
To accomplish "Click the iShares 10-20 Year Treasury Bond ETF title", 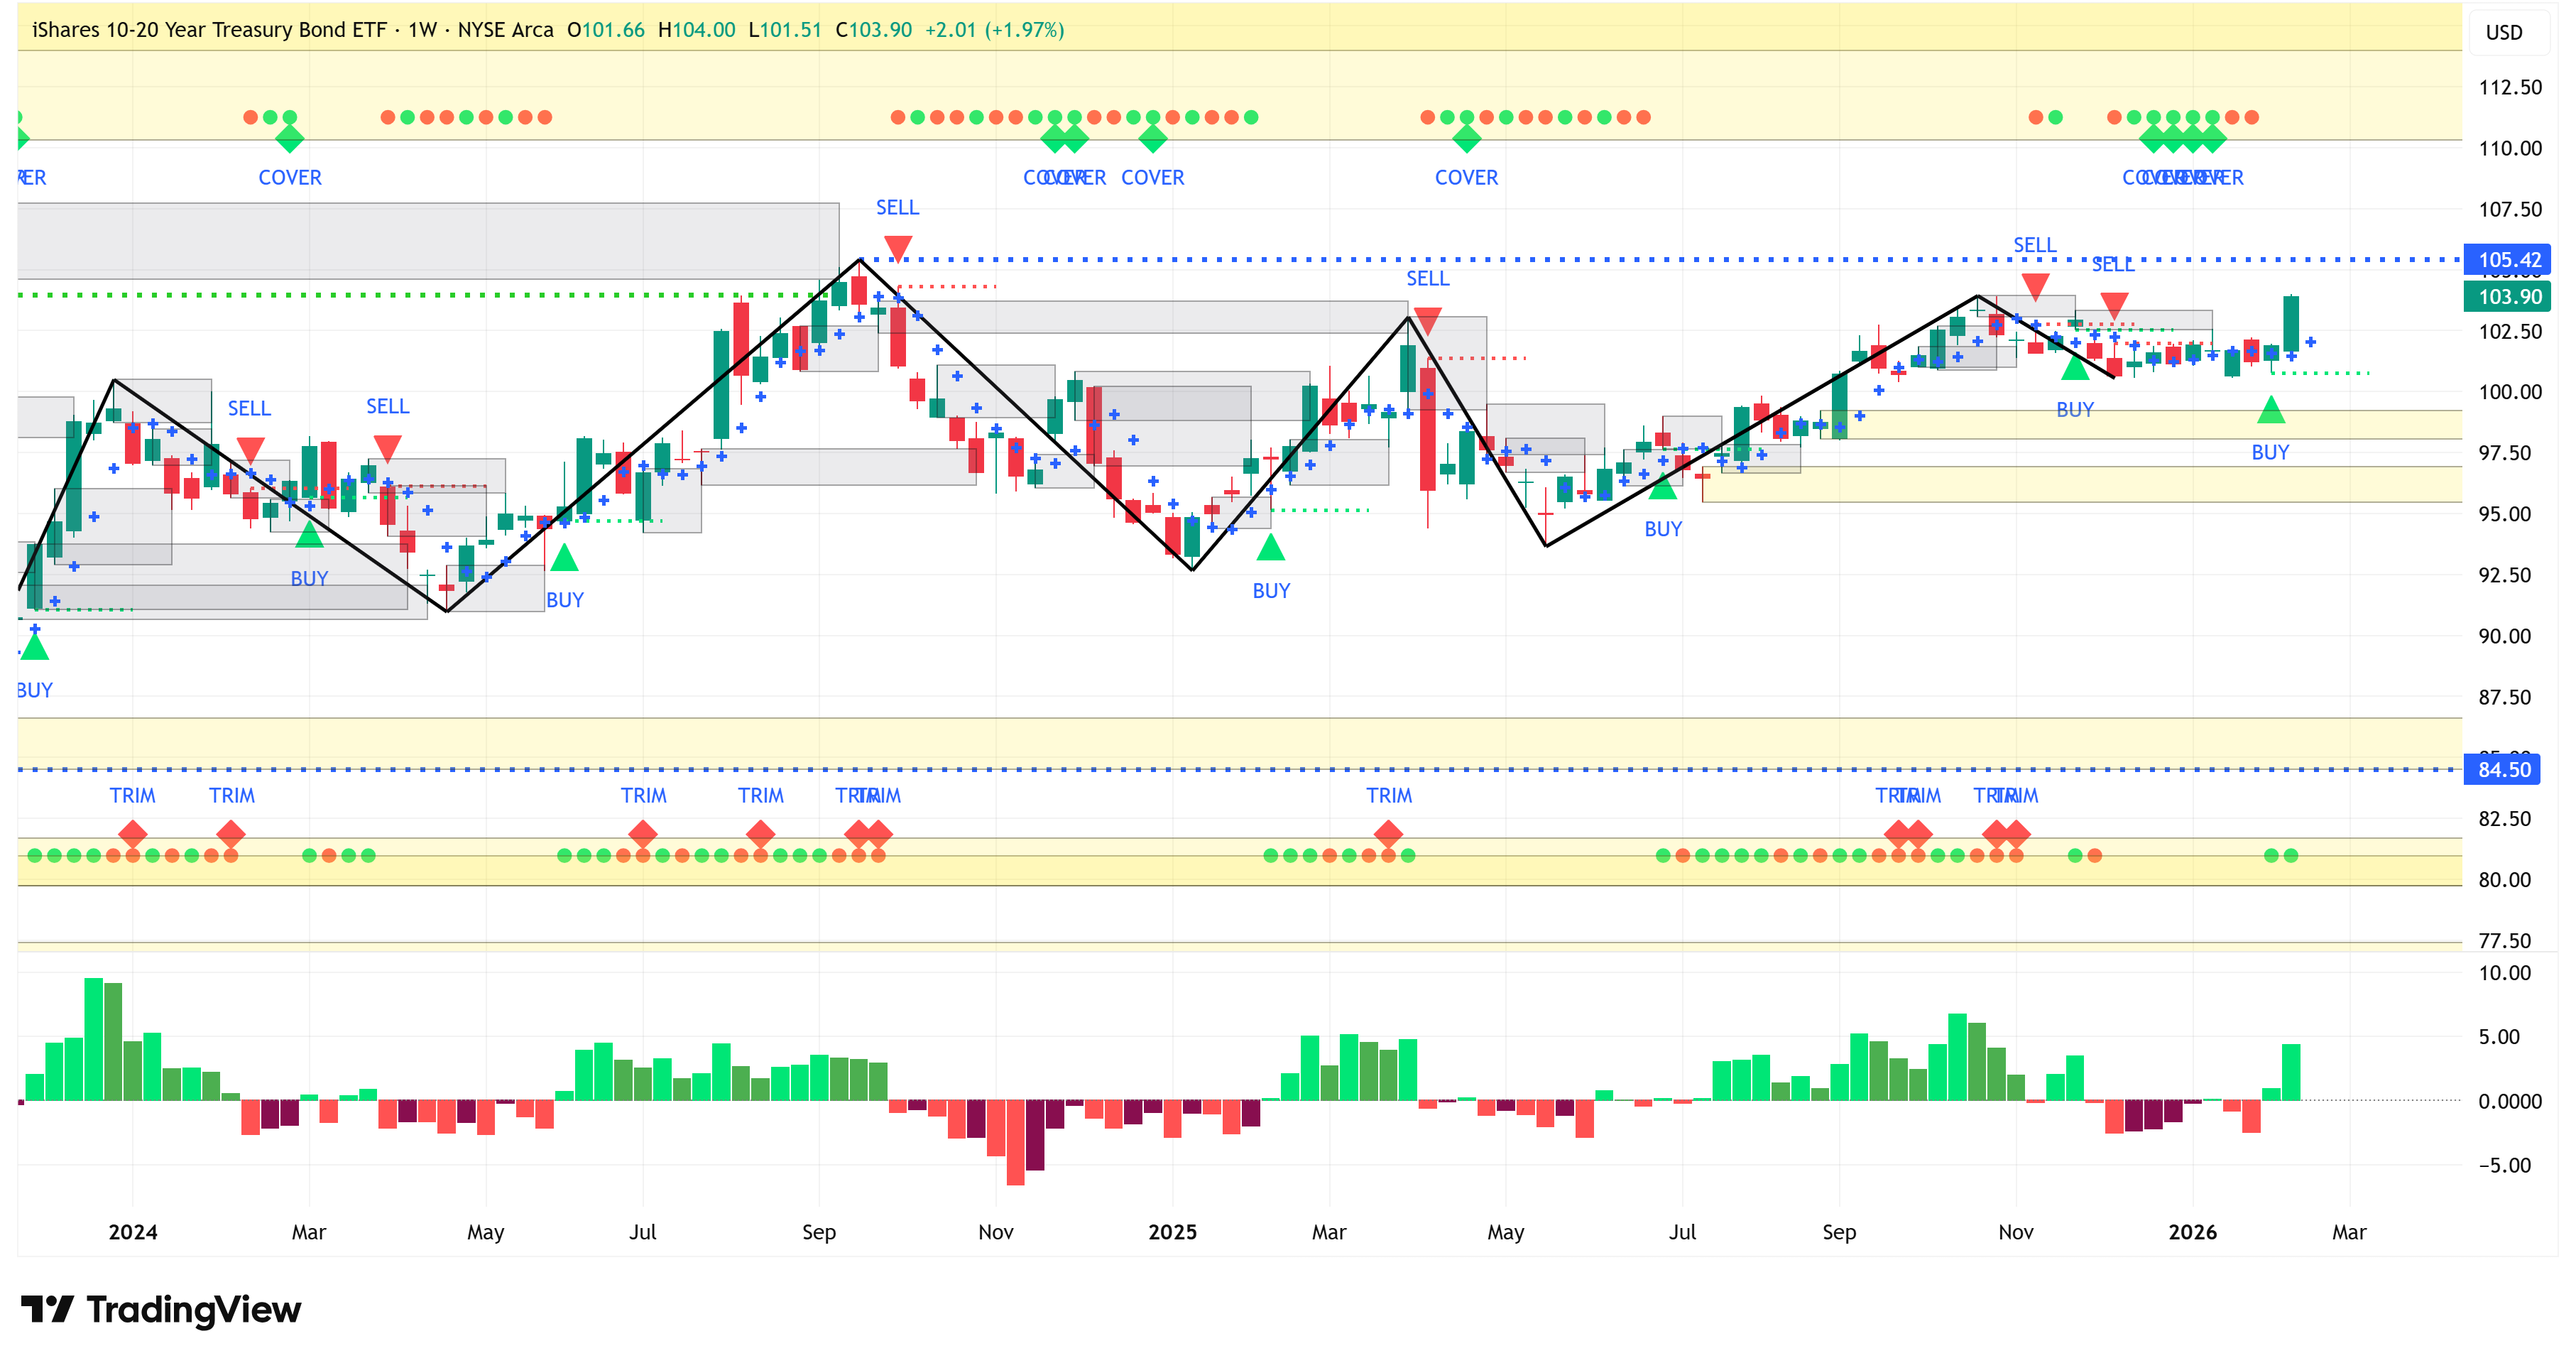I will (208, 30).
